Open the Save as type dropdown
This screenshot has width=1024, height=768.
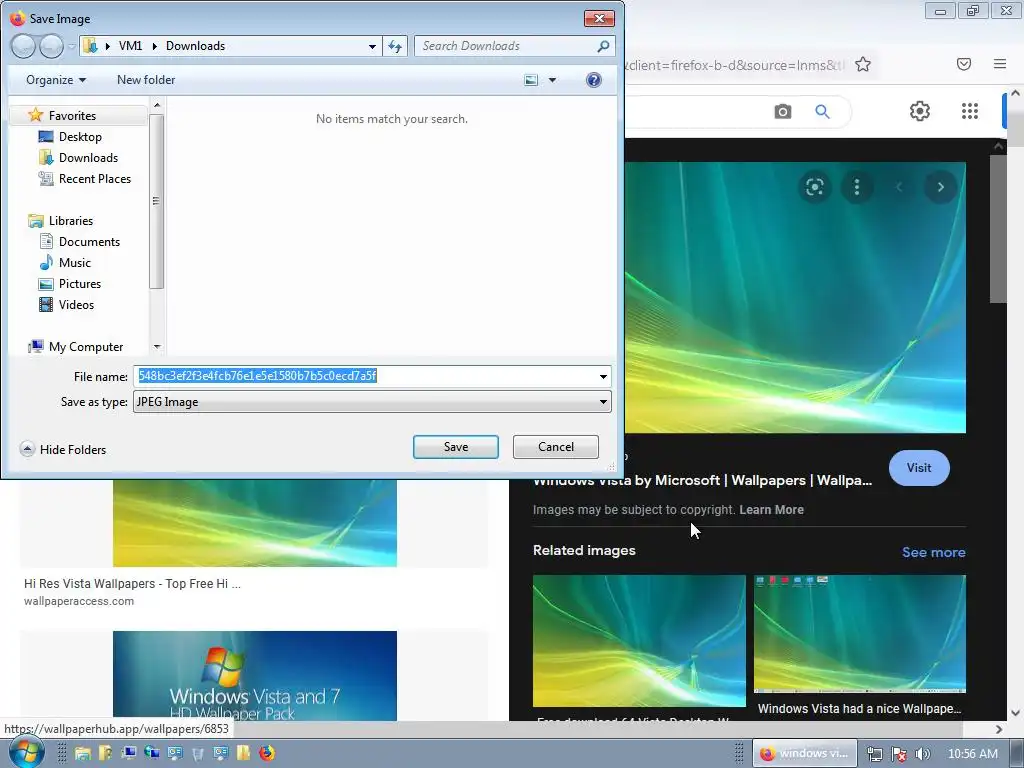(x=372, y=402)
